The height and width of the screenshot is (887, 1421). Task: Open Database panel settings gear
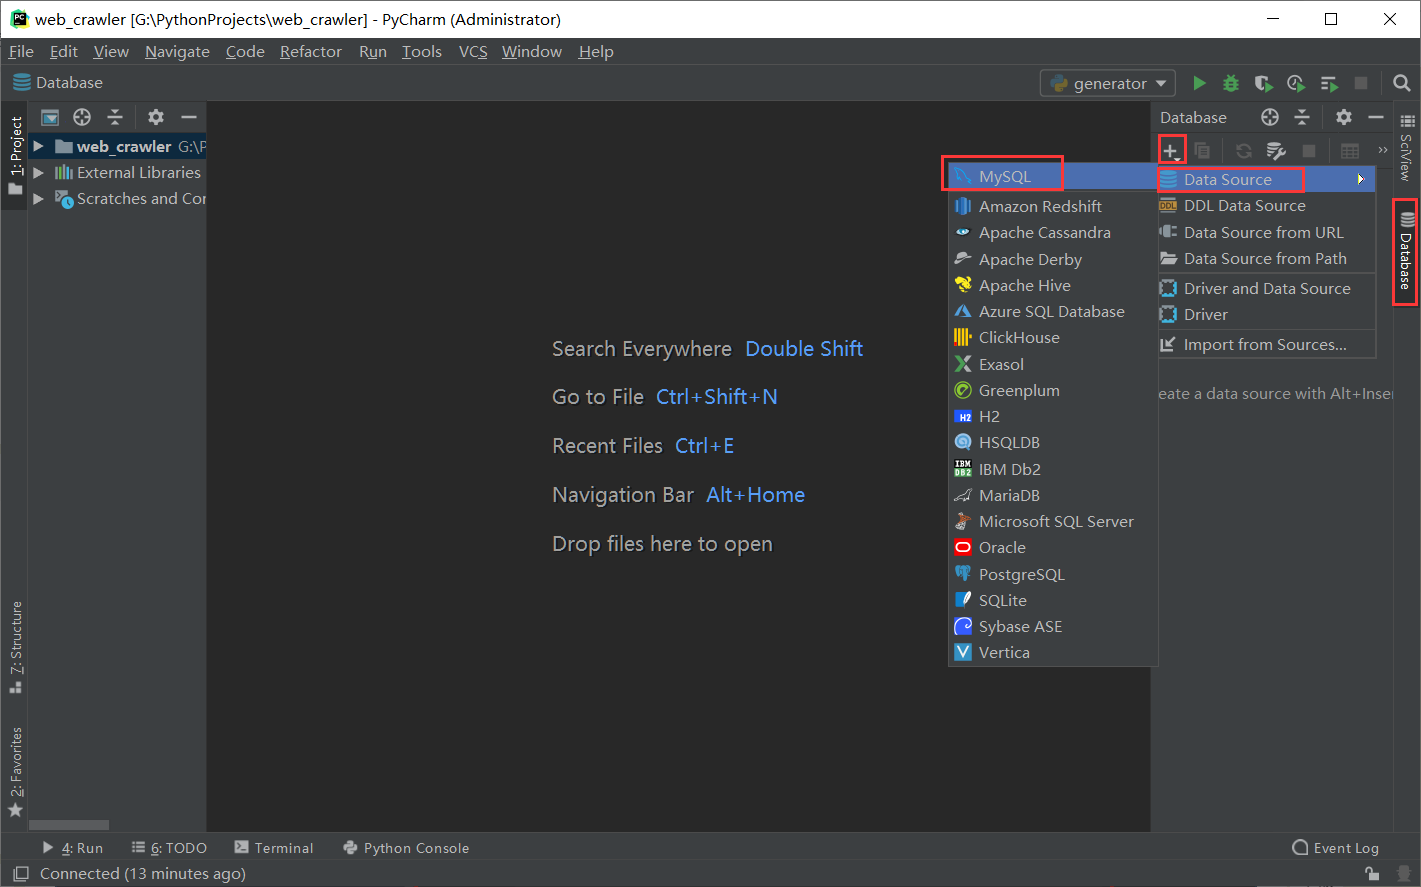pos(1343,117)
